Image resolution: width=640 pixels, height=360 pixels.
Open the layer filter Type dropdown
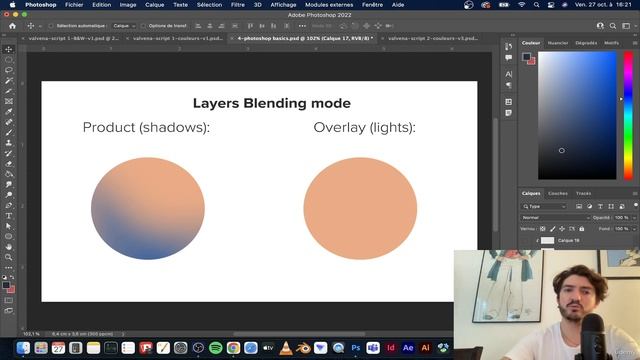coord(544,207)
